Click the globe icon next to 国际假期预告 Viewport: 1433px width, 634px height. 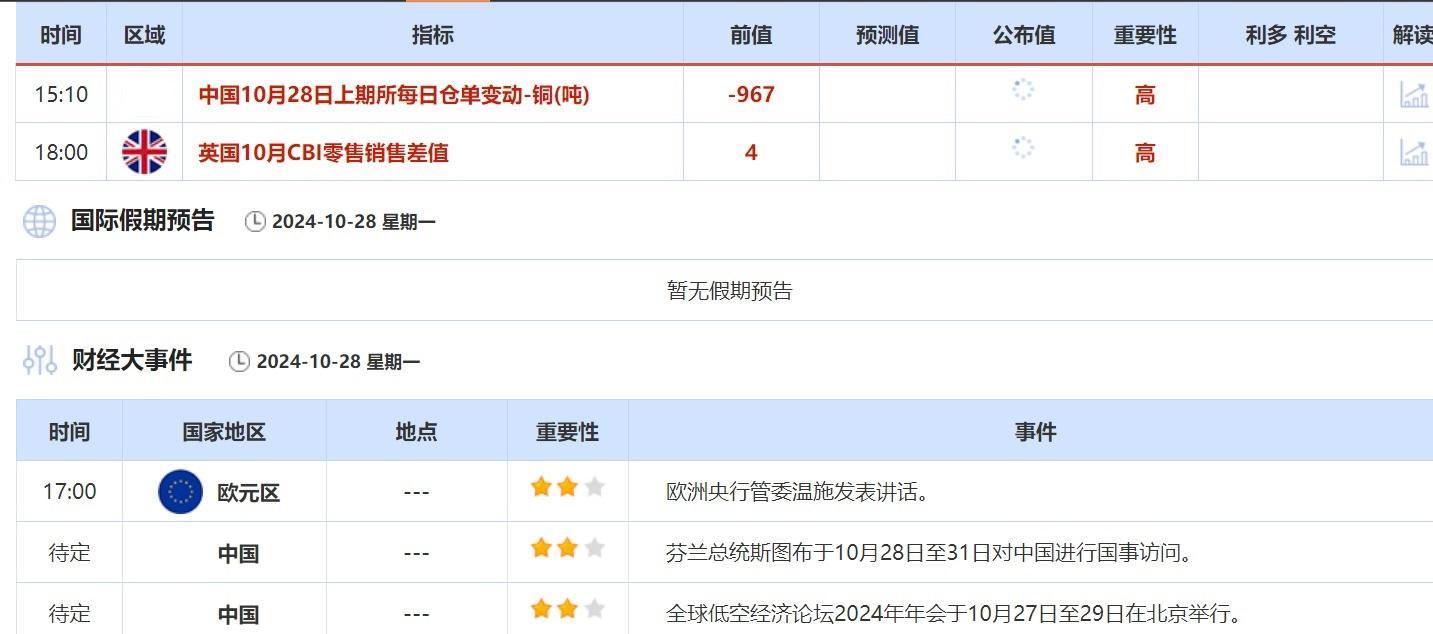[37, 221]
